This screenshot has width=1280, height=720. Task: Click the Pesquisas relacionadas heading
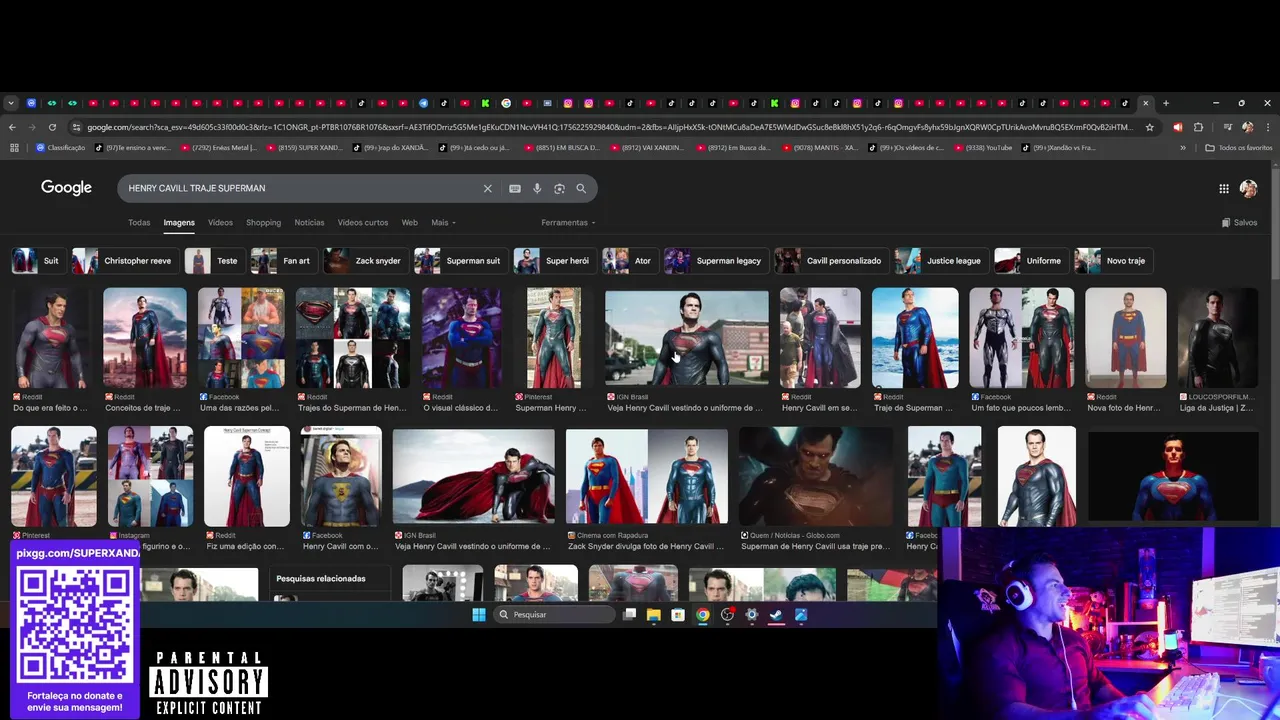[321, 578]
